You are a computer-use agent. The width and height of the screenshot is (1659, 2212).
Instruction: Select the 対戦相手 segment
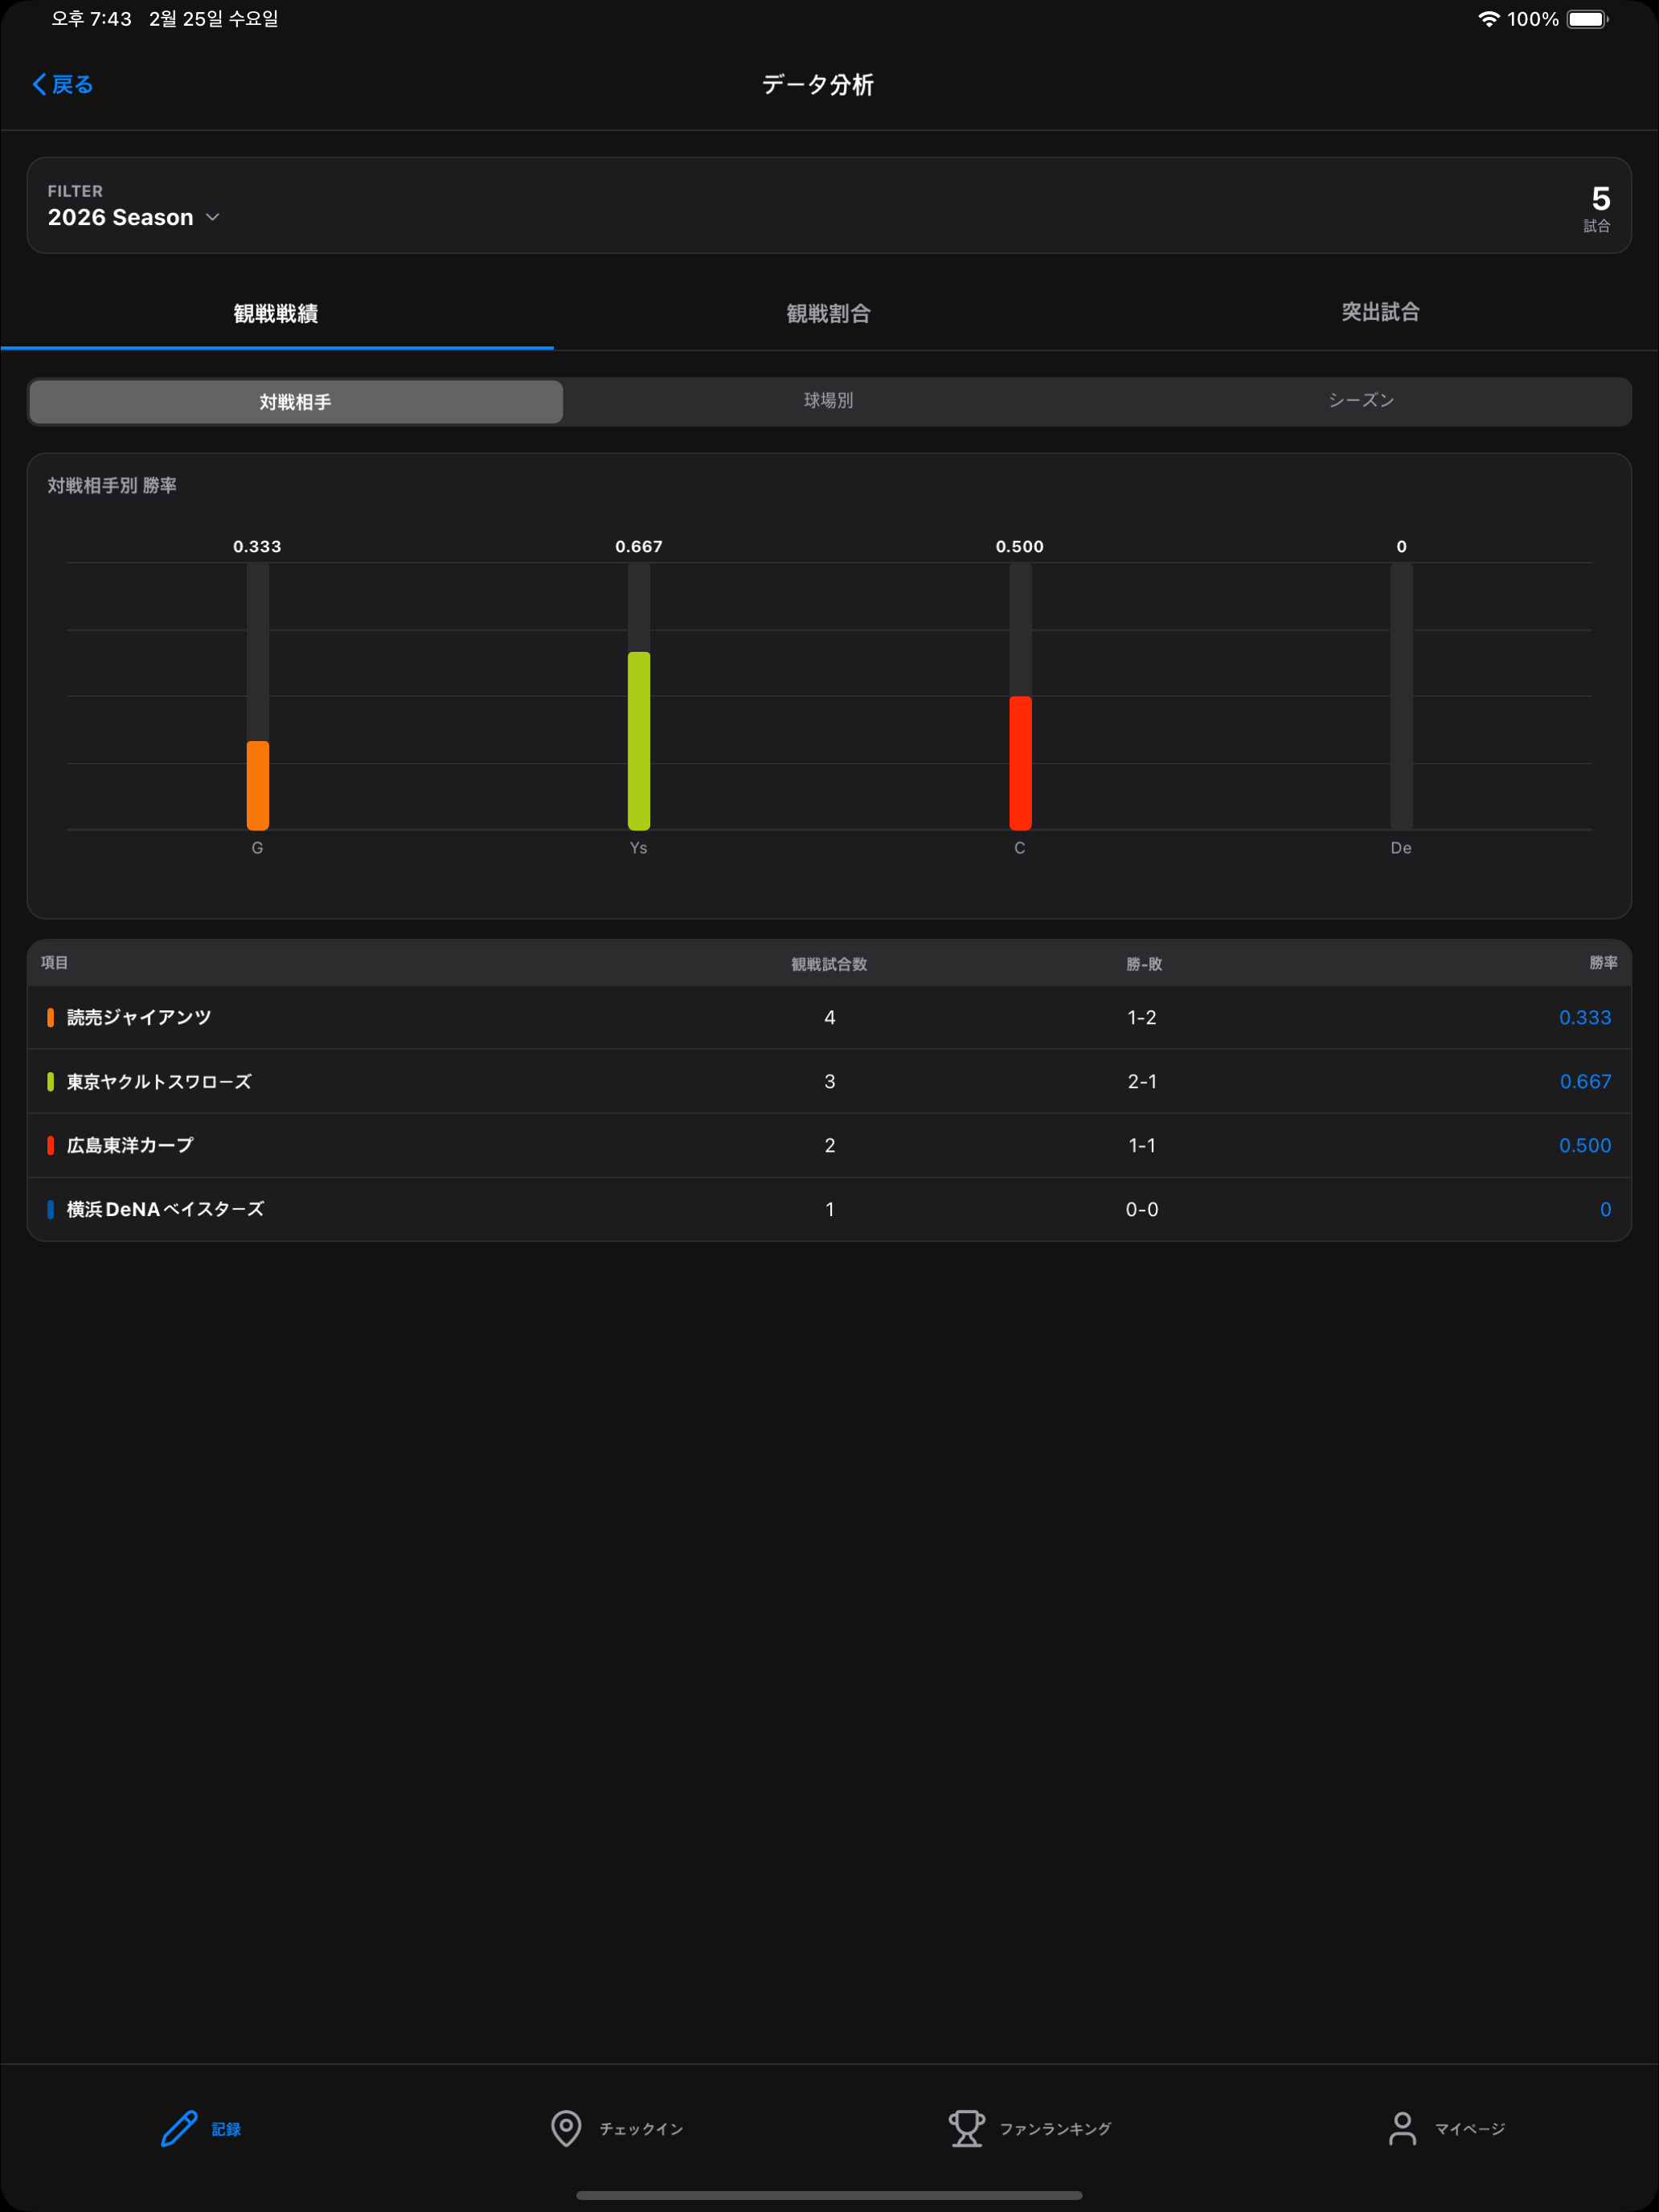(296, 402)
